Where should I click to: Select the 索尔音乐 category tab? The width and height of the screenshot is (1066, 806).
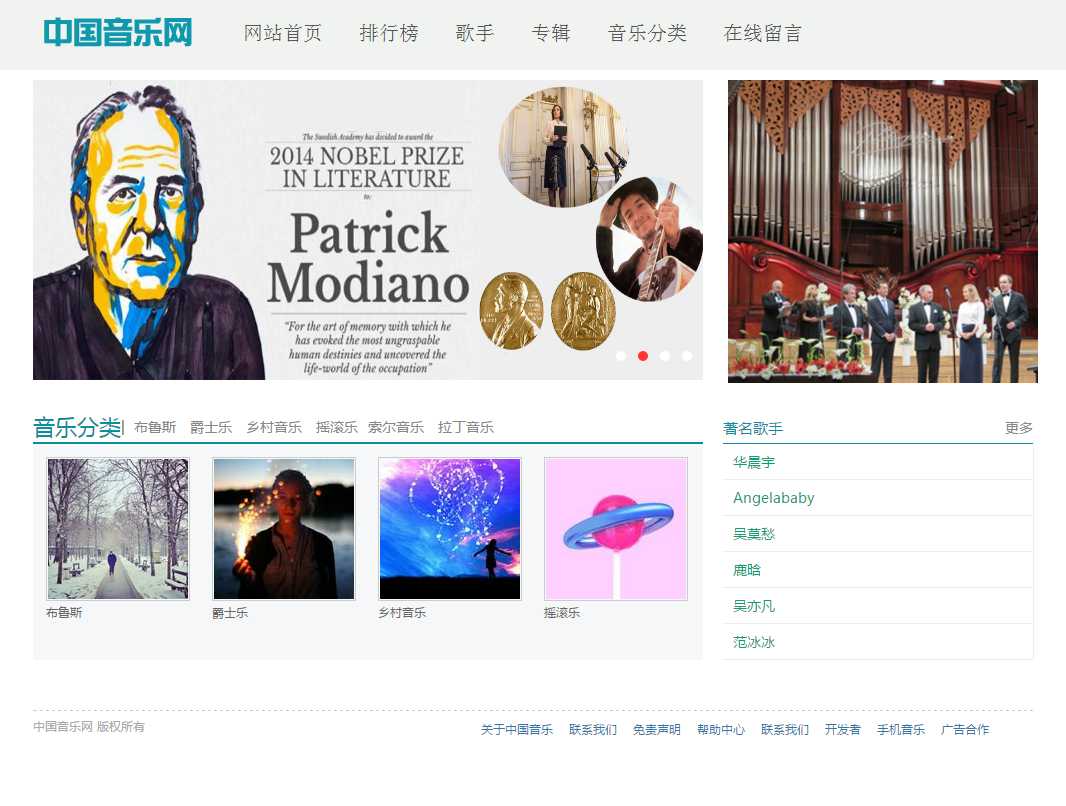(x=396, y=427)
